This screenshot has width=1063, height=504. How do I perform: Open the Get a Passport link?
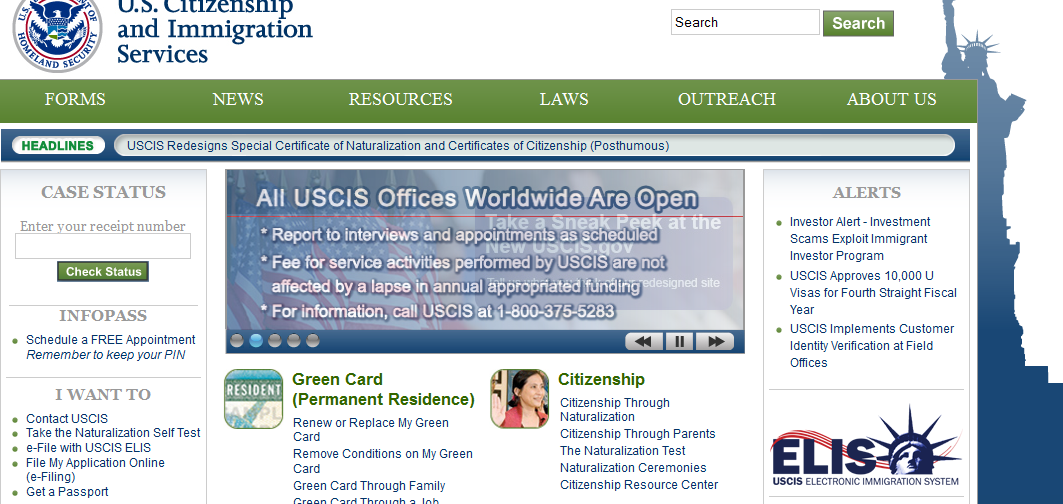coord(67,492)
